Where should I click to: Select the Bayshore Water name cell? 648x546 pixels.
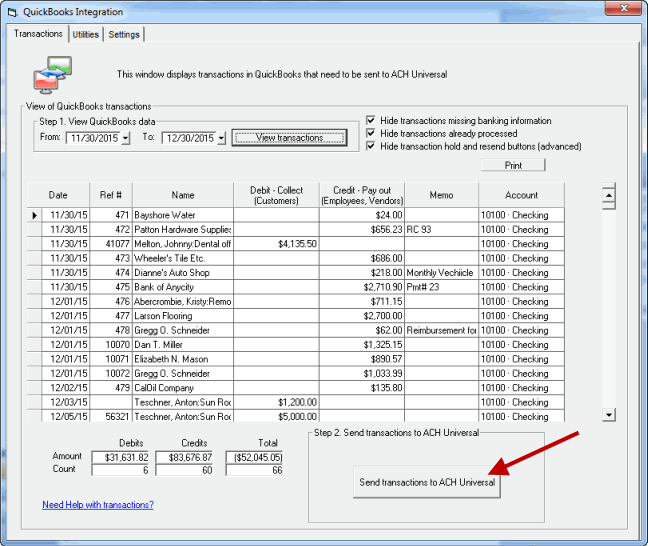coord(183,215)
